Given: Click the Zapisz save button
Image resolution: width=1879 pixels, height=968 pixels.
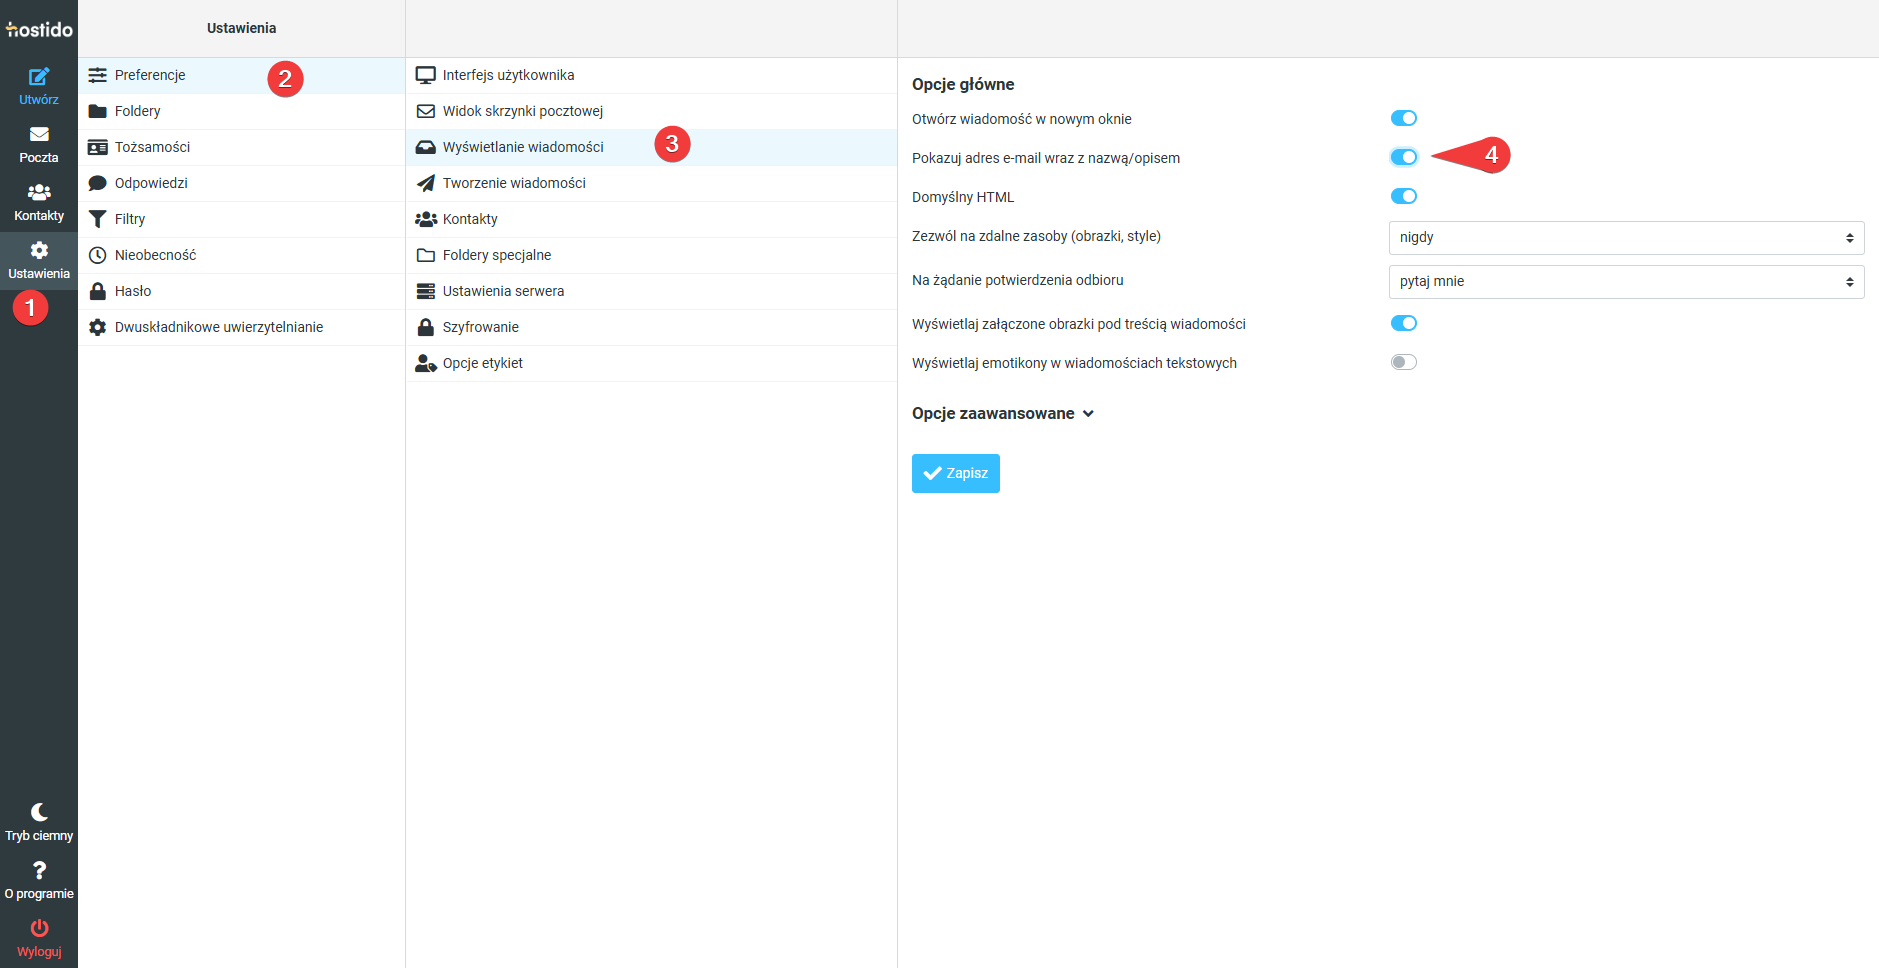Looking at the screenshot, I should point(955,473).
